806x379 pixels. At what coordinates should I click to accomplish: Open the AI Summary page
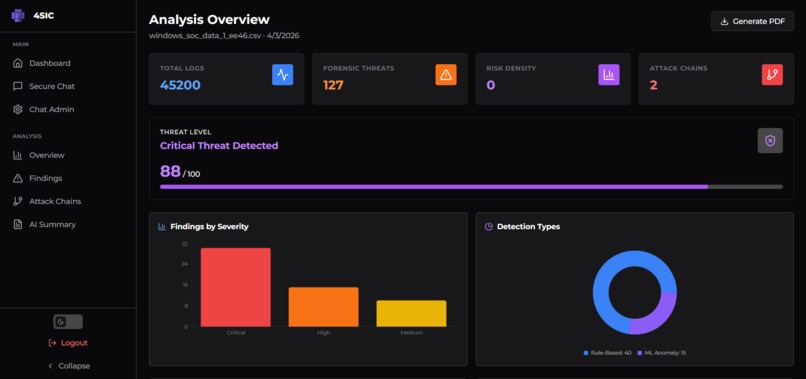[x=68, y=225]
